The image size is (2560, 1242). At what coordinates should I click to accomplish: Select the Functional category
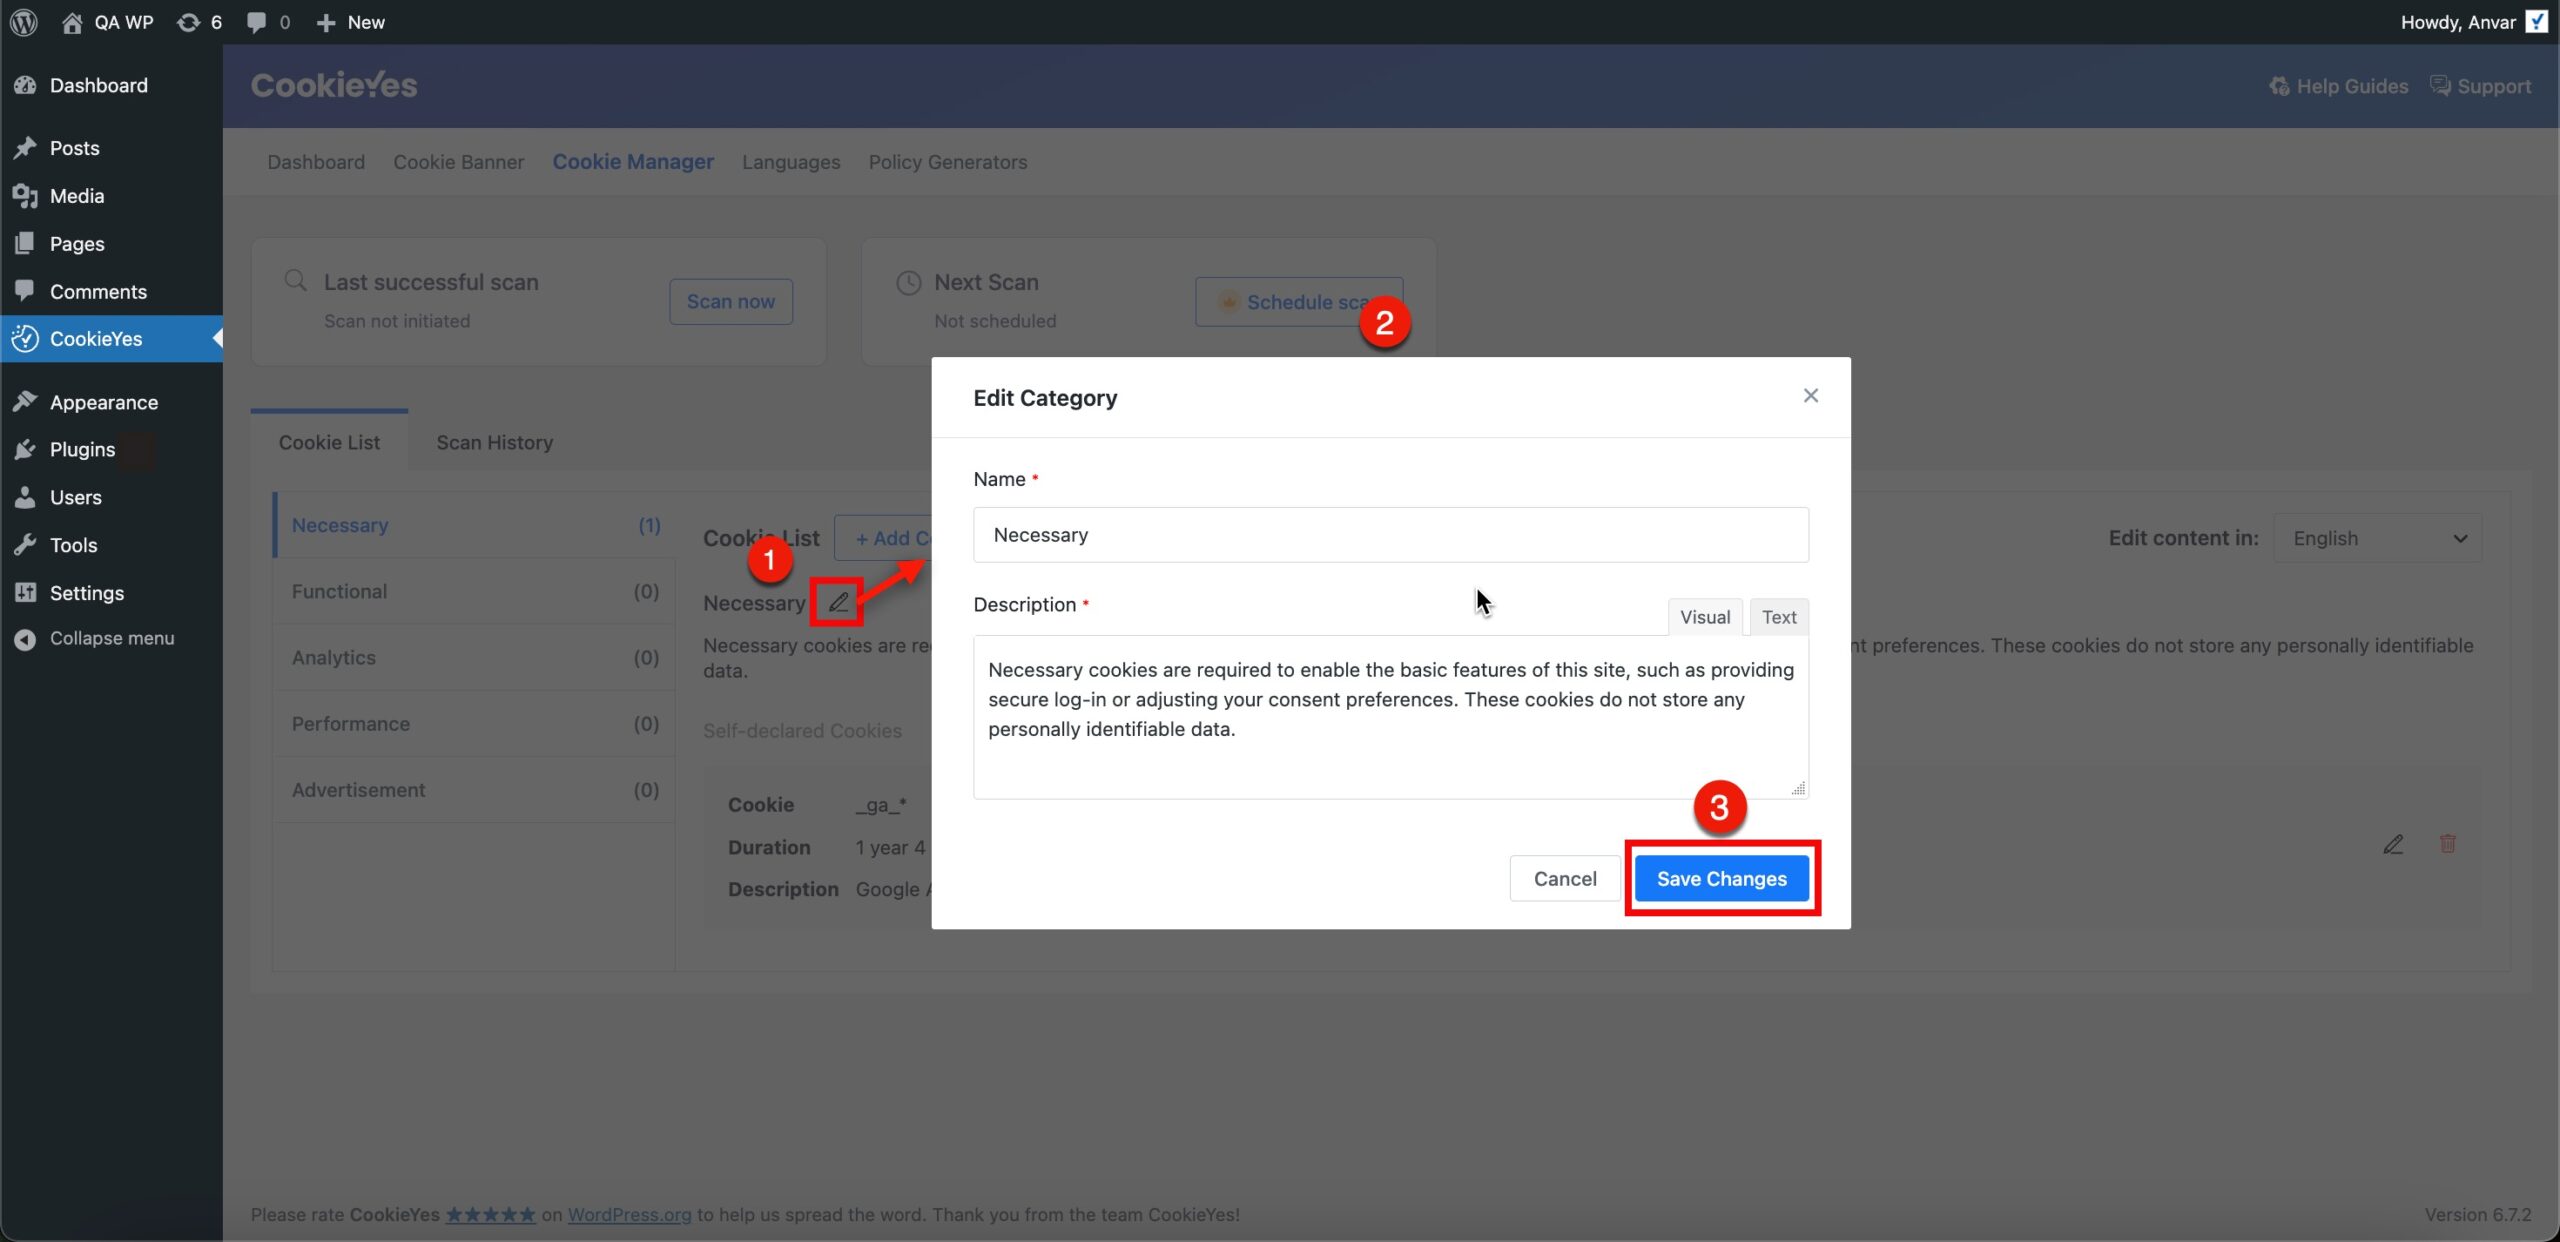click(475, 592)
